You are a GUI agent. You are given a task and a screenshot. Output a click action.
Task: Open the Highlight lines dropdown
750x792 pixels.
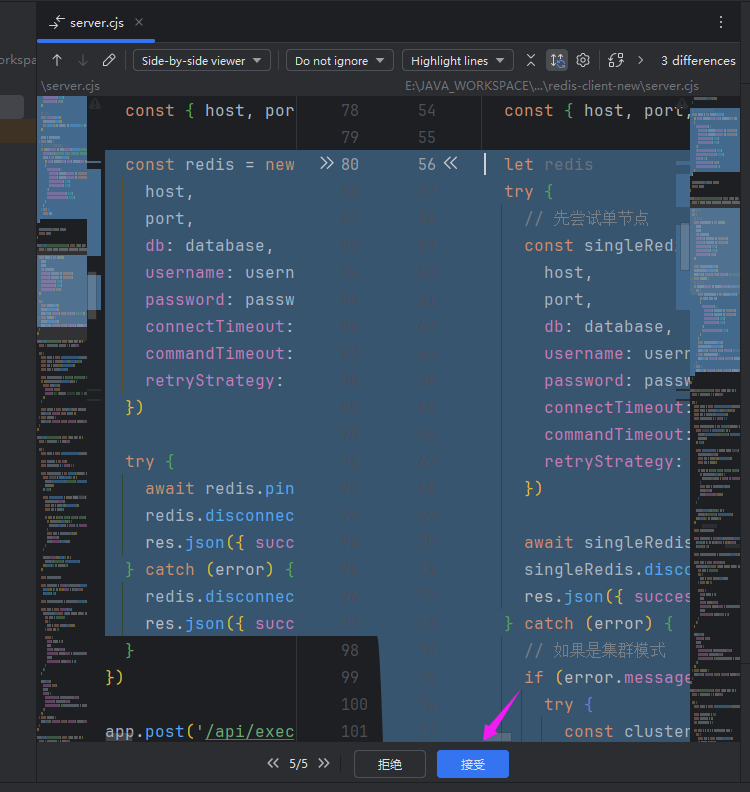click(458, 61)
